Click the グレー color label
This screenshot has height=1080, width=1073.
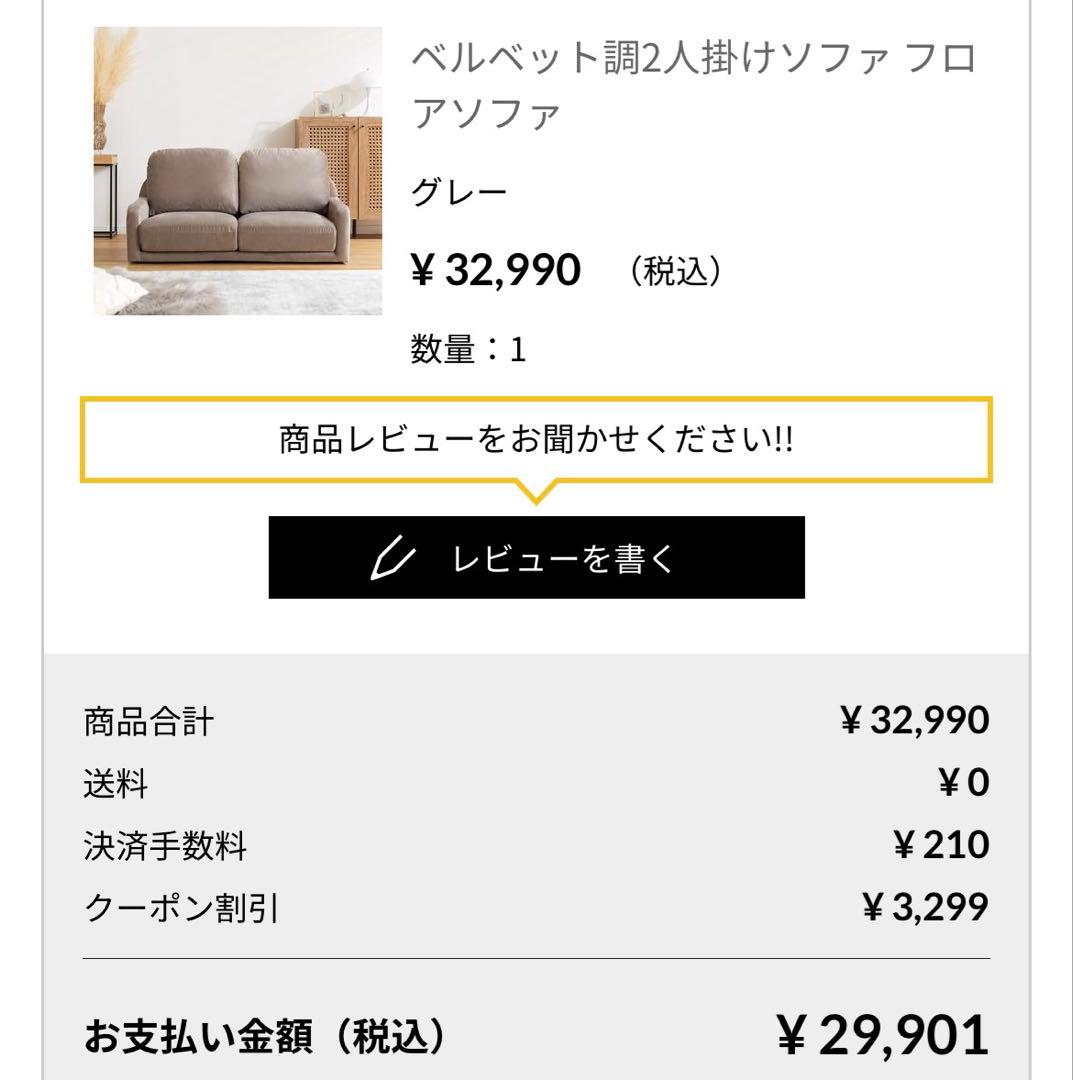(x=460, y=193)
